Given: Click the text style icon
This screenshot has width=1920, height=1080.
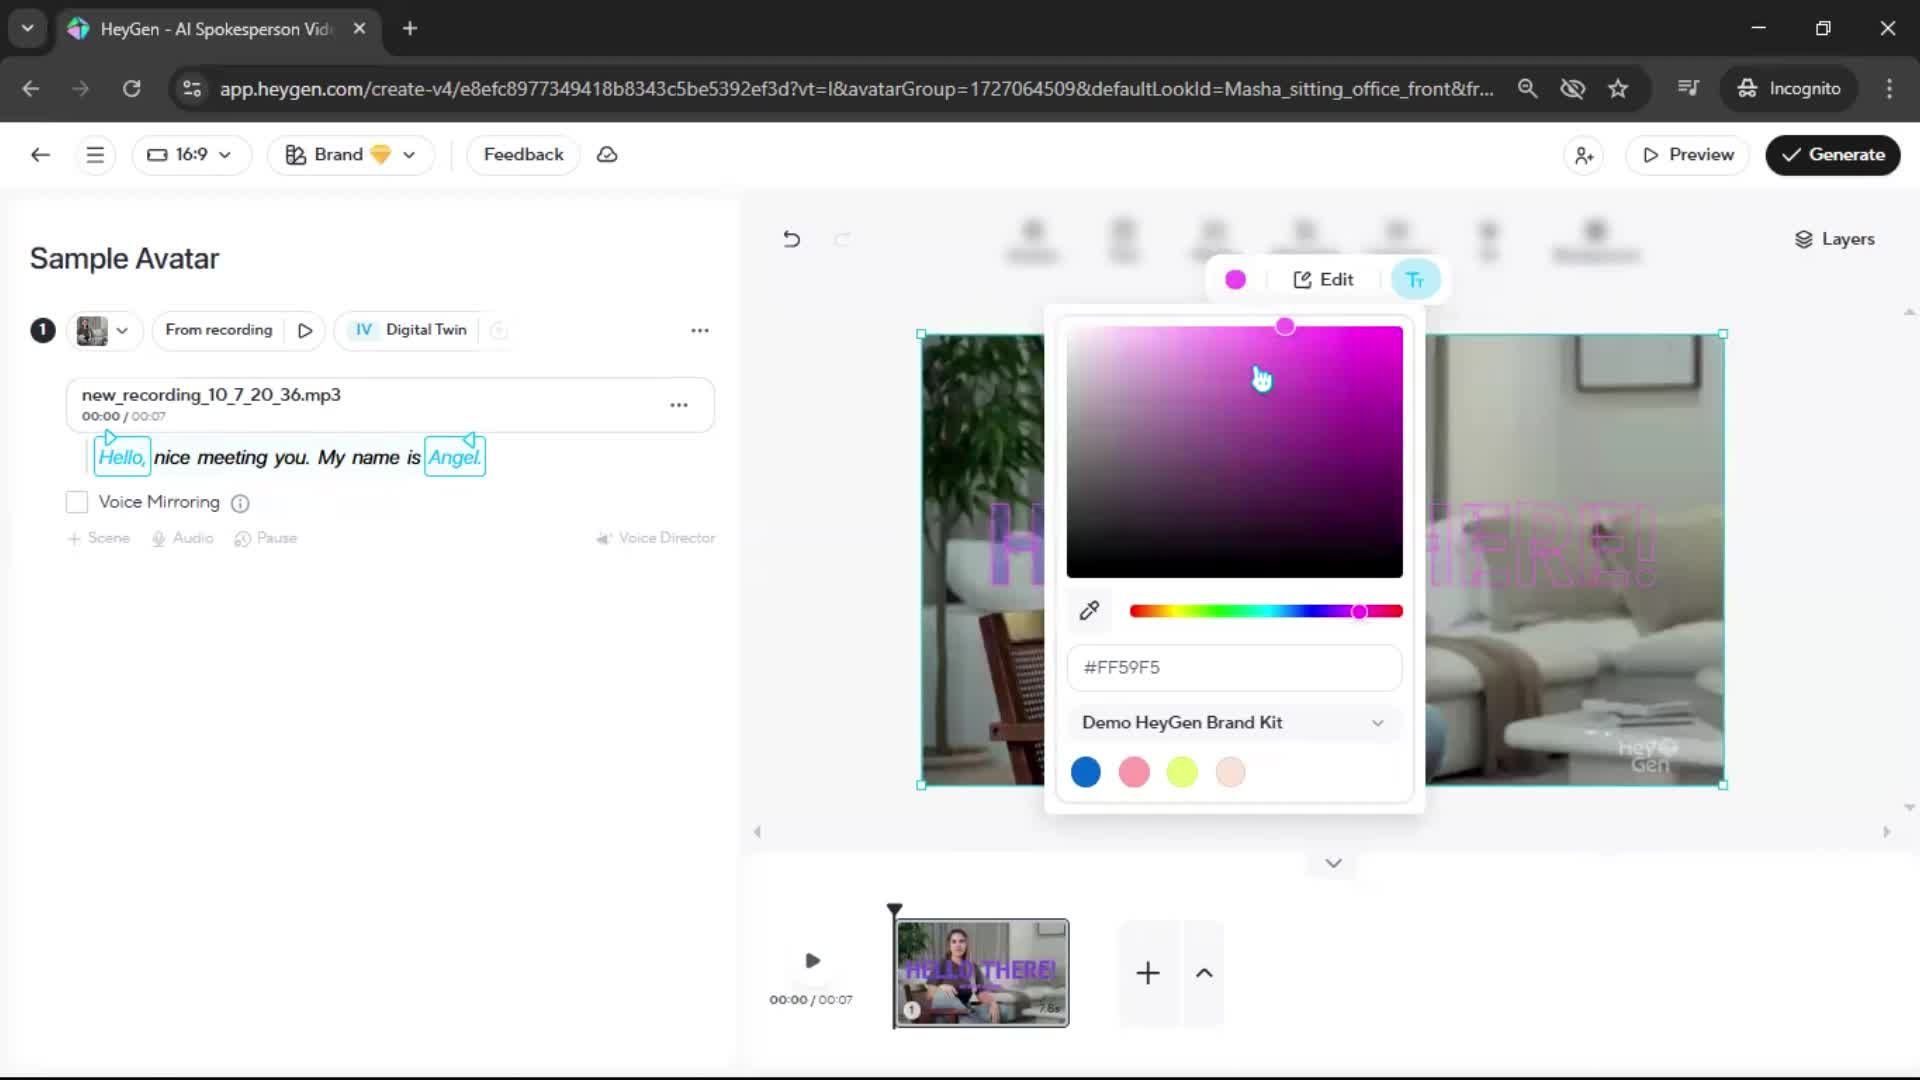Looking at the screenshot, I should tap(1415, 280).
